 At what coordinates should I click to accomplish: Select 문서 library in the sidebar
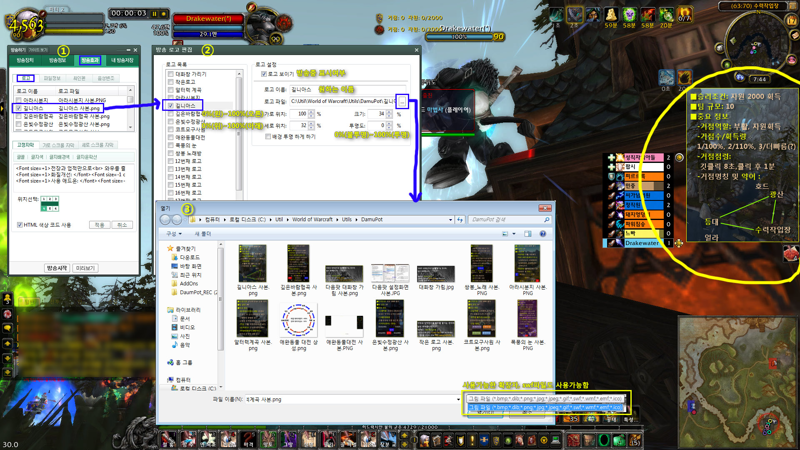coord(183,318)
